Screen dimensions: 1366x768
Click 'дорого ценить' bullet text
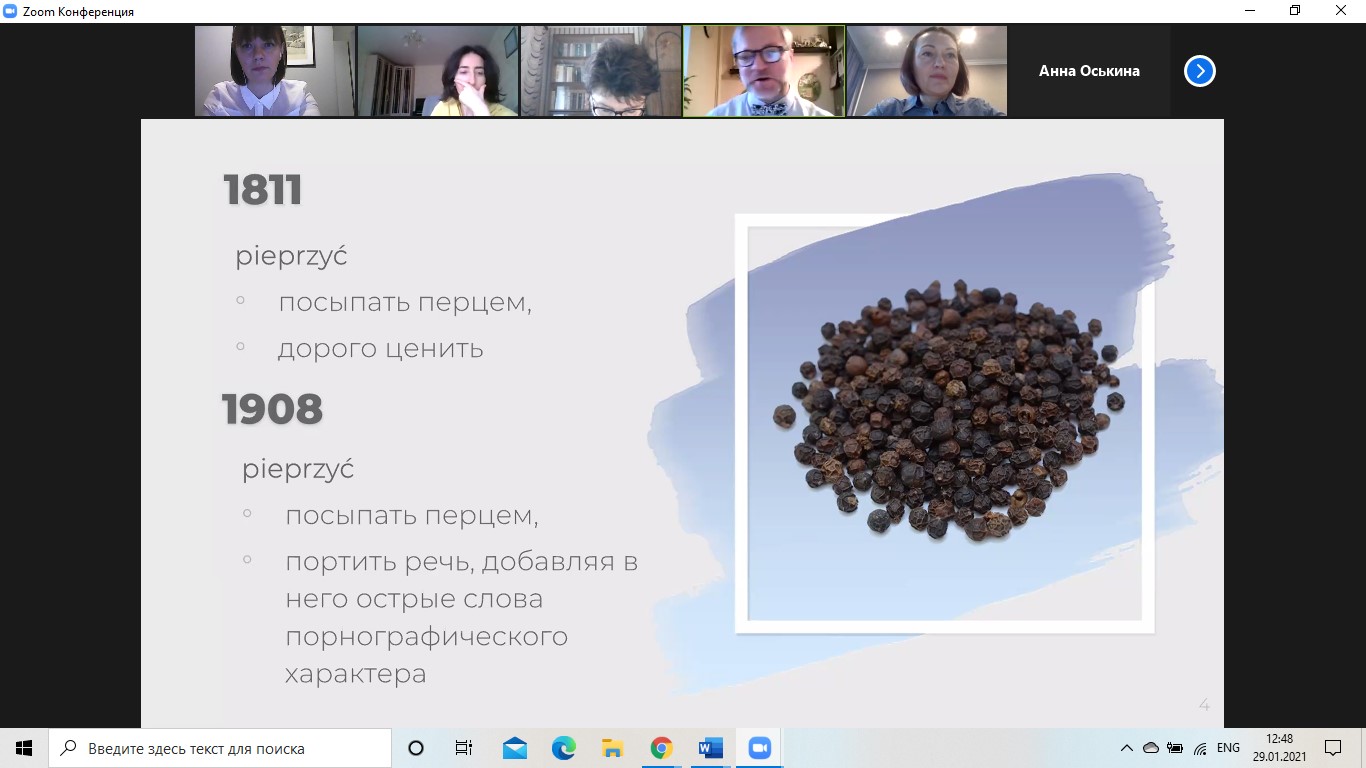[380, 348]
